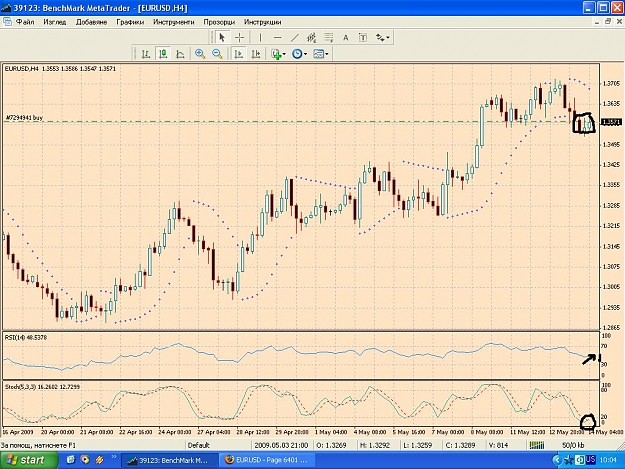
Task: Open the Изглед menu
Action: click(x=55, y=22)
